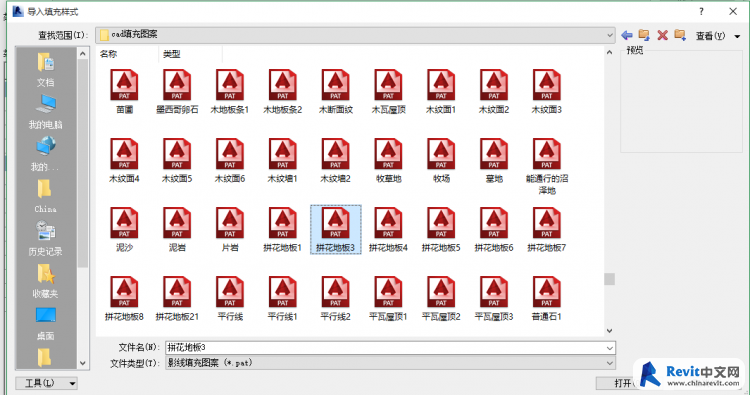Click the file list scrollbar thumb

point(609,279)
